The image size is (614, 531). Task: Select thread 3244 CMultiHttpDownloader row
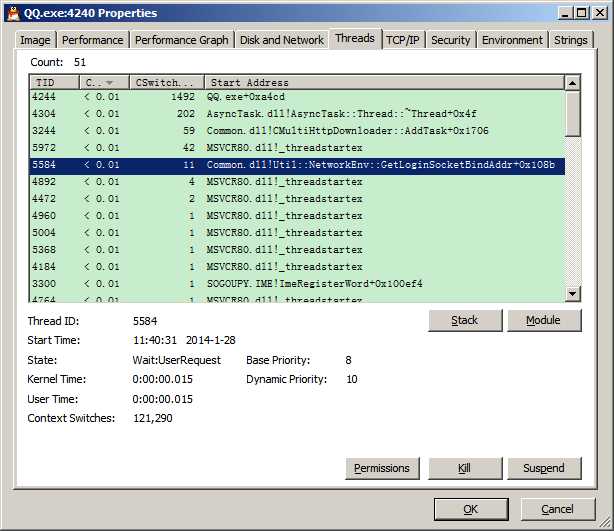[x=297, y=130]
